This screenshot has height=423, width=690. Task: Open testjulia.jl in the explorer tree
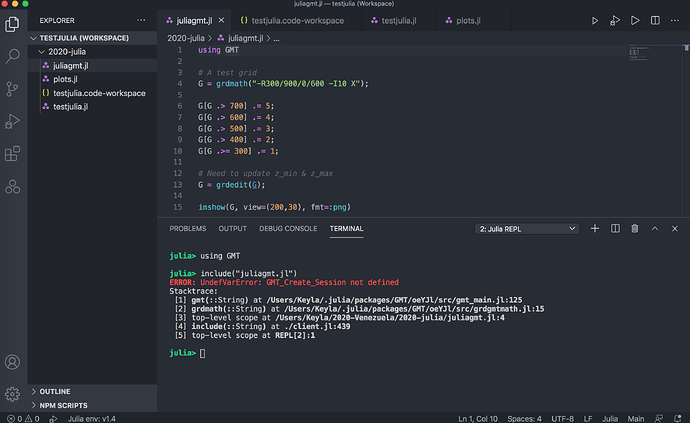tap(92, 107)
